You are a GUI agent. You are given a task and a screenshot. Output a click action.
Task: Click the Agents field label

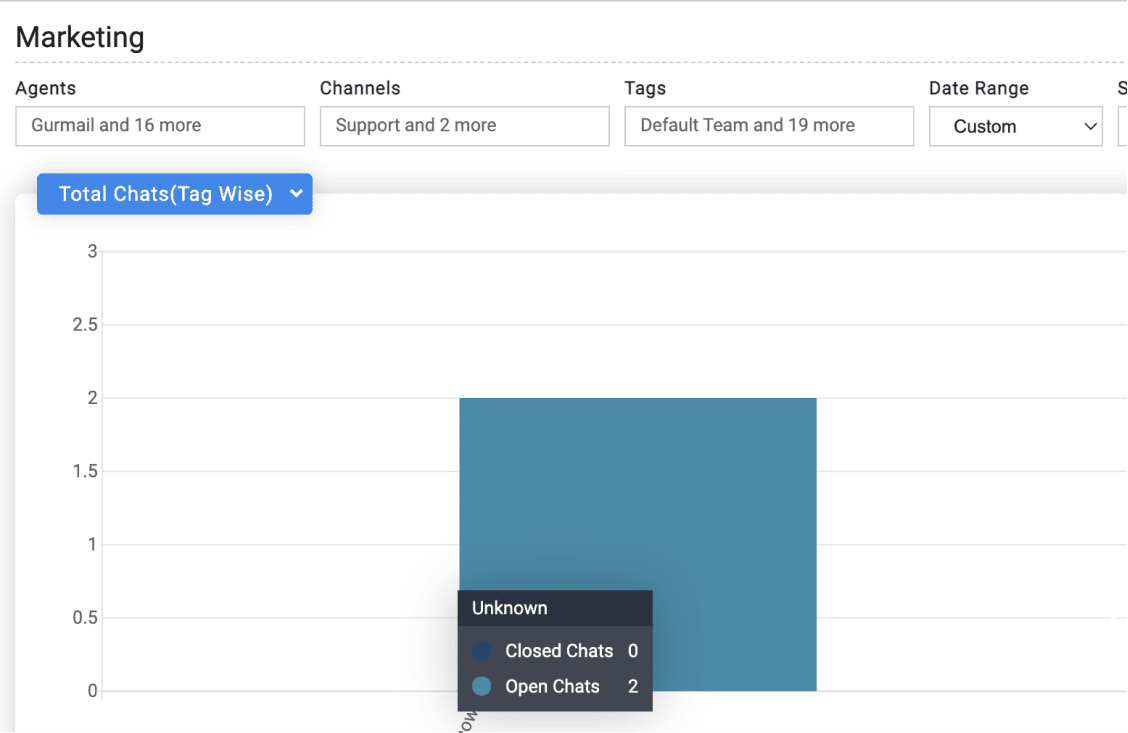coord(46,88)
